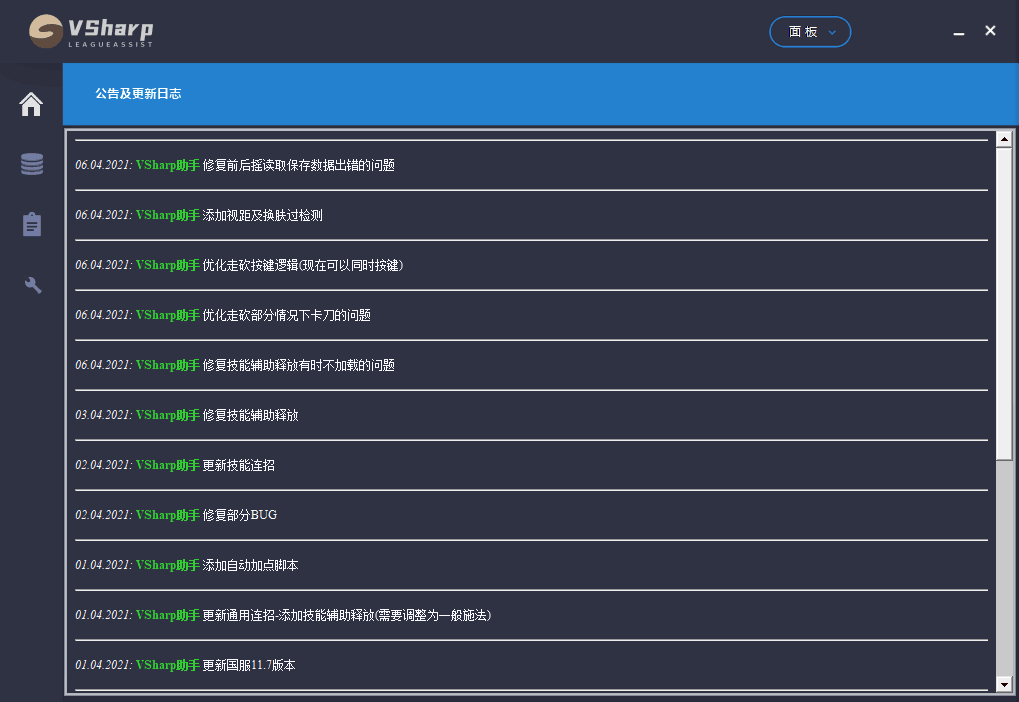Expand the 面板 dropdown
The width and height of the screenshot is (1019, 702).
pyautogui.click(x=810, y=32)
